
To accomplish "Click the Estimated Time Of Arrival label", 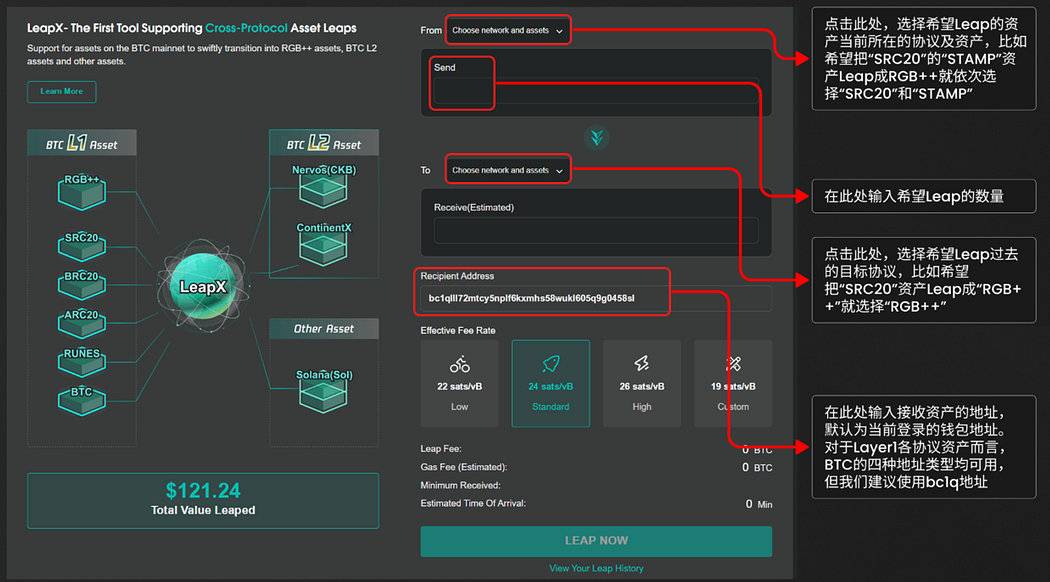I will pyautogui.click(x=473, y=503).
